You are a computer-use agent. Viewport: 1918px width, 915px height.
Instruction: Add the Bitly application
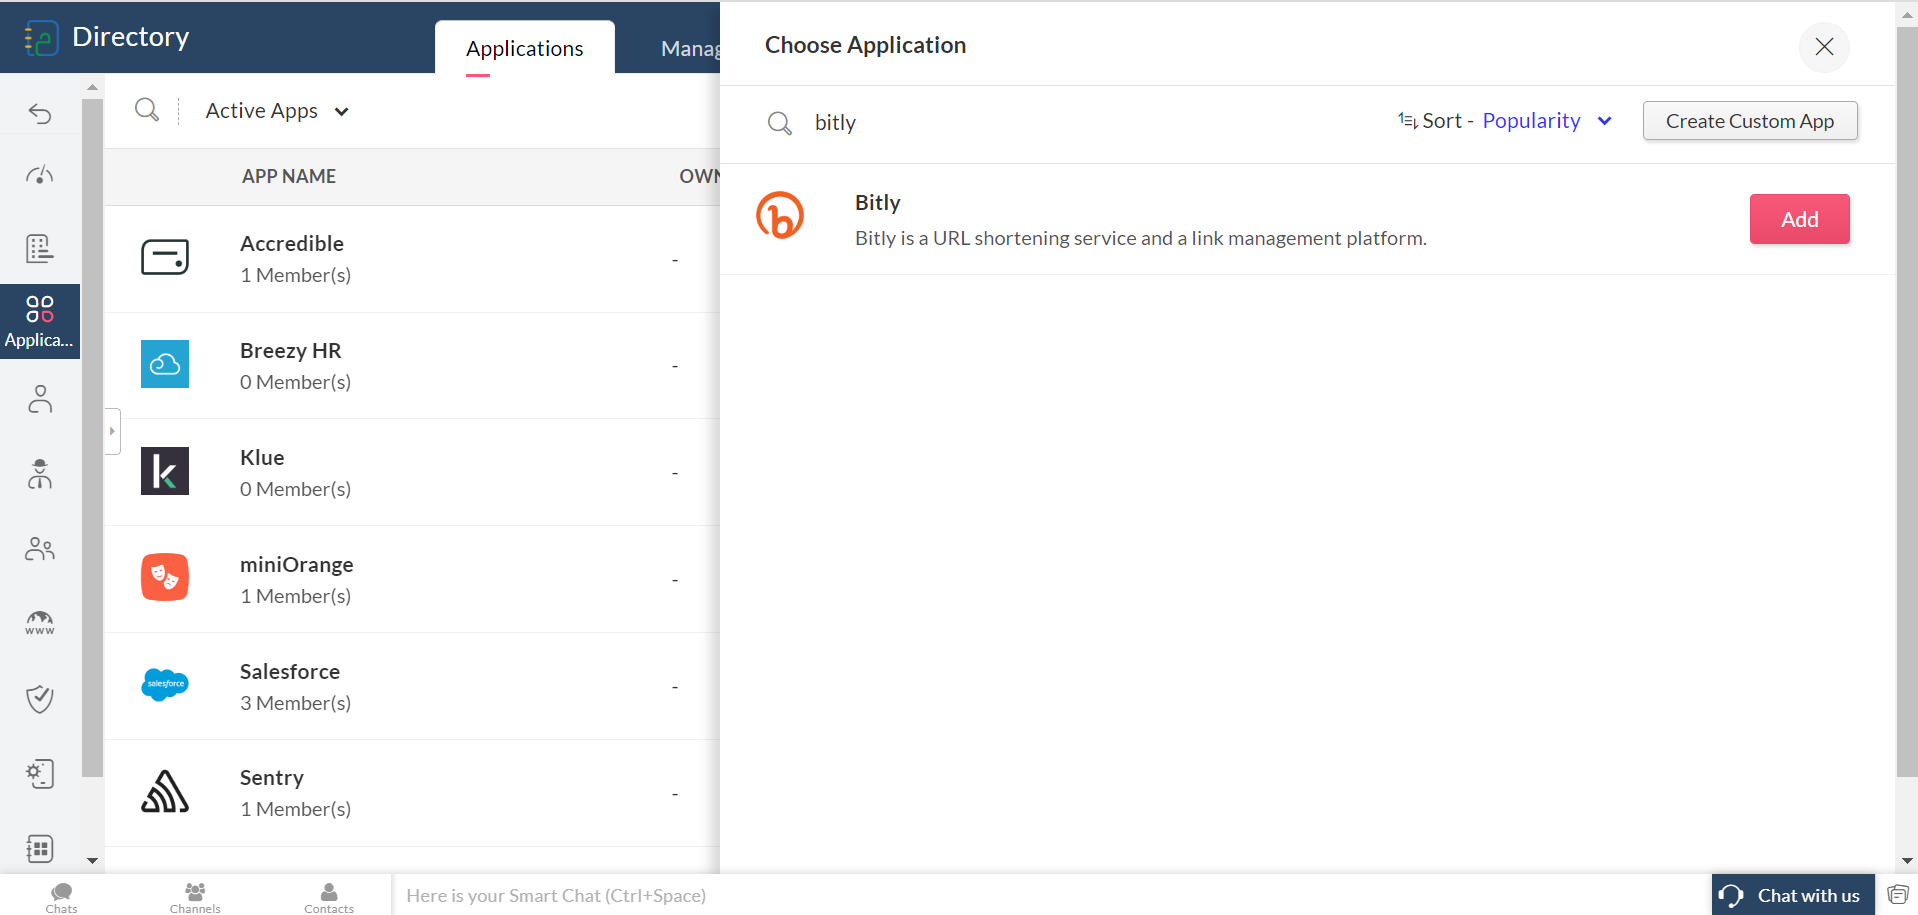pos(1799,219)
